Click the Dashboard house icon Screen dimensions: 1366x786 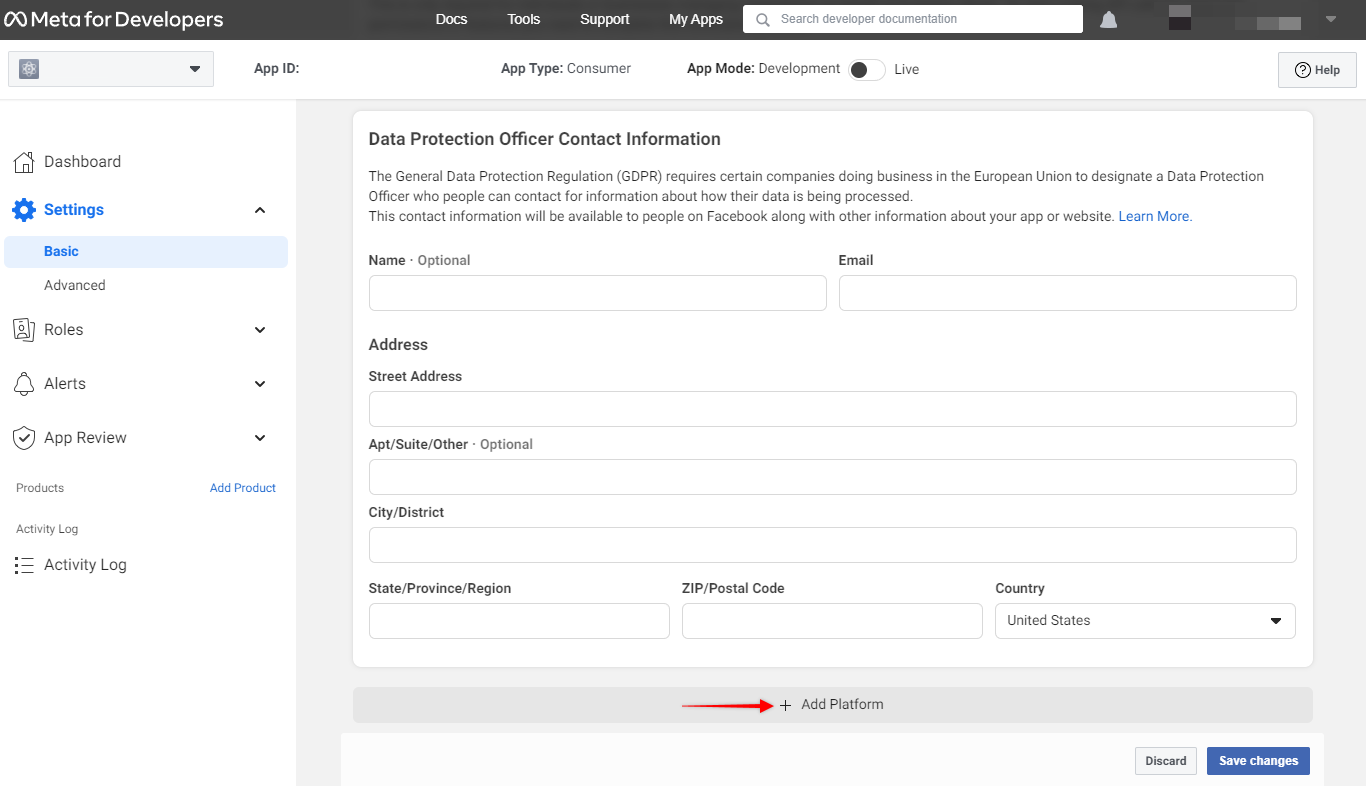(x=24, y=162)
